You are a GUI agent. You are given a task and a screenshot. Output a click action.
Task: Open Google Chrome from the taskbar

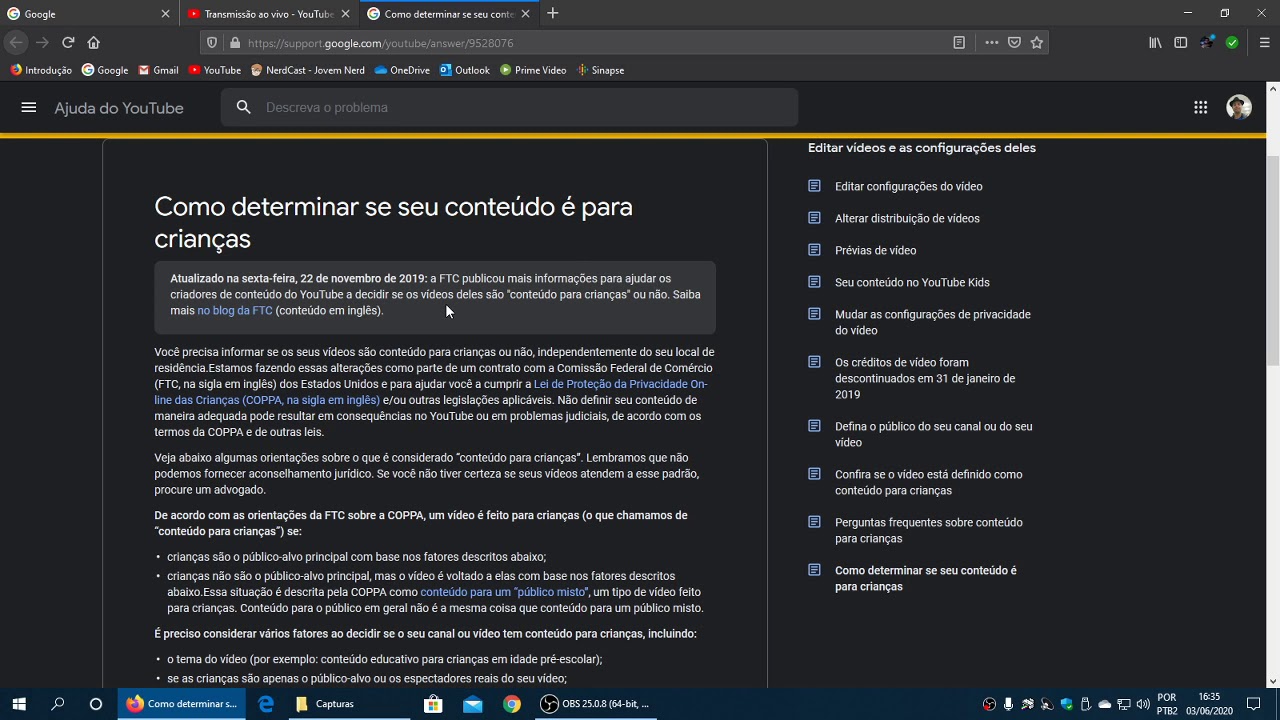tap(511, 704)
